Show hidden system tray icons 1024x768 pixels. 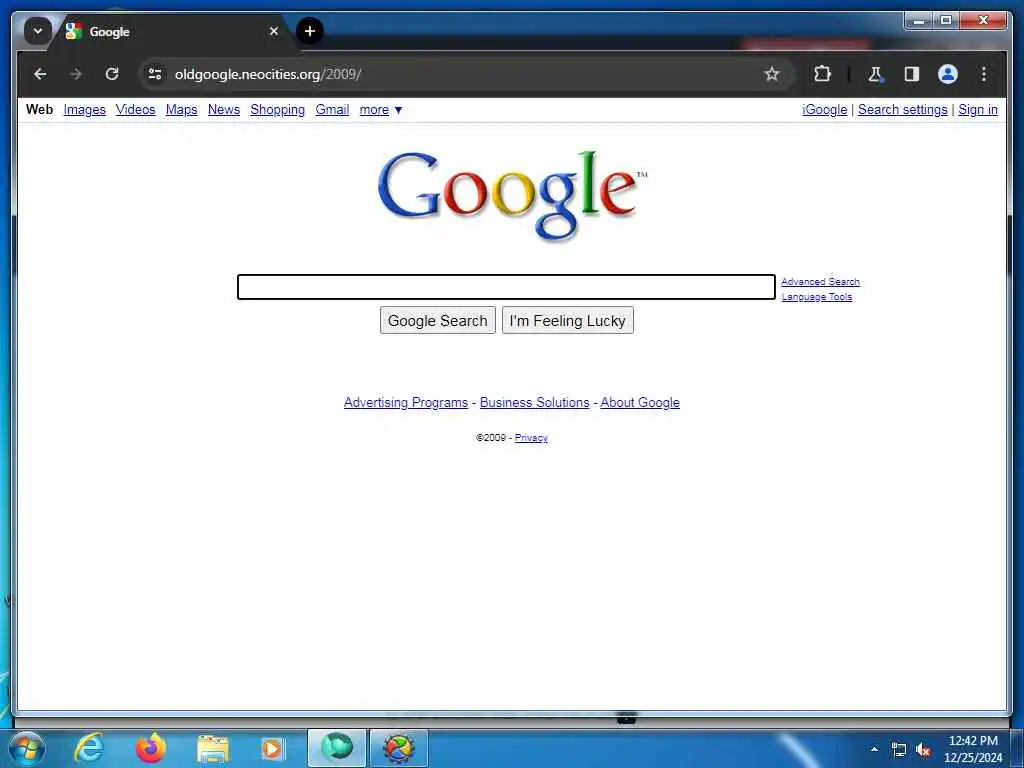(874, 749)
